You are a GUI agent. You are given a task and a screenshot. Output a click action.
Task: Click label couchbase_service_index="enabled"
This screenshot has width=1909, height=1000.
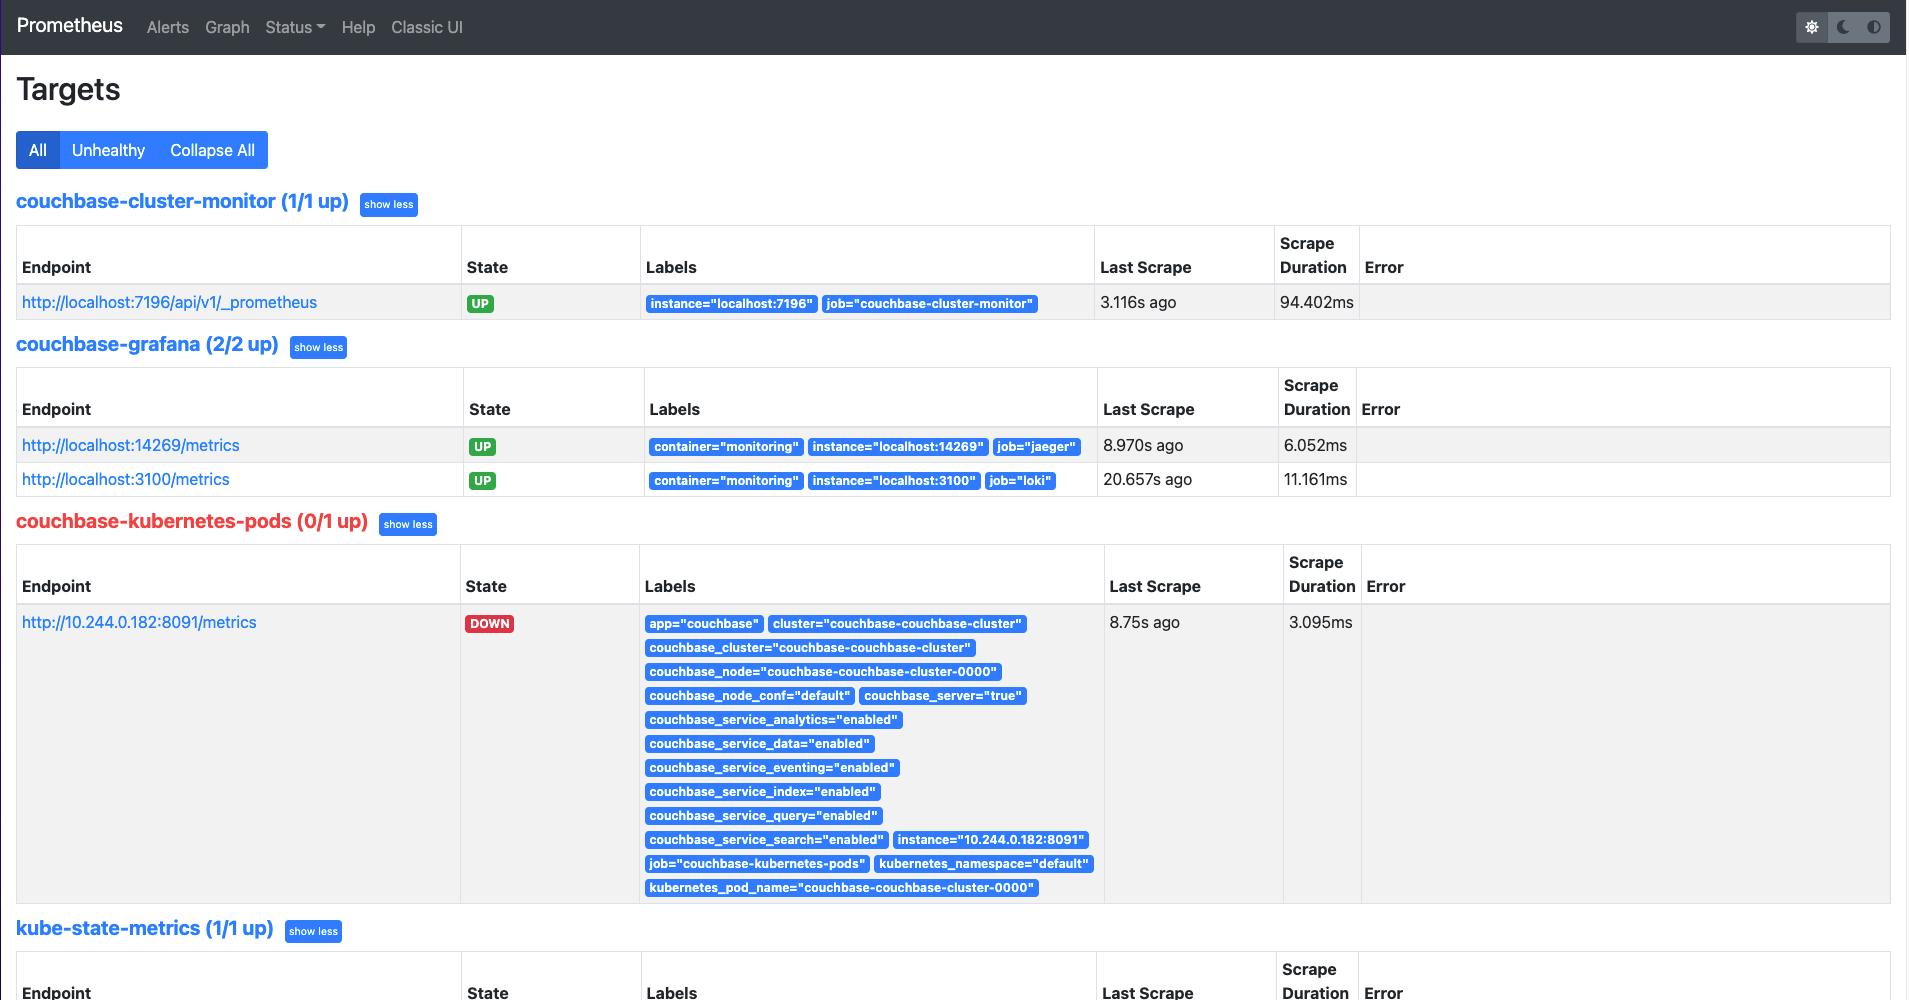pos(763,792)
